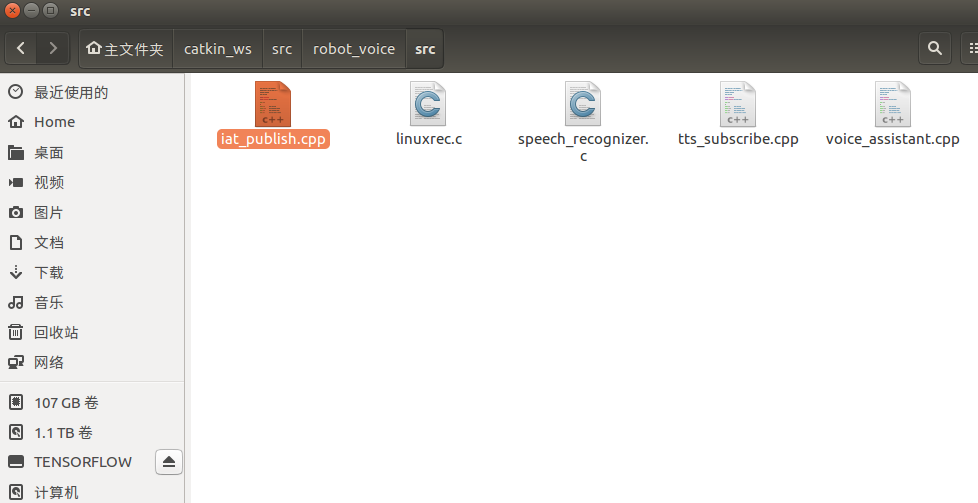978x503 pixels.
Task: Click the 主文件夹 home breadcrumb
Action: 125,49
